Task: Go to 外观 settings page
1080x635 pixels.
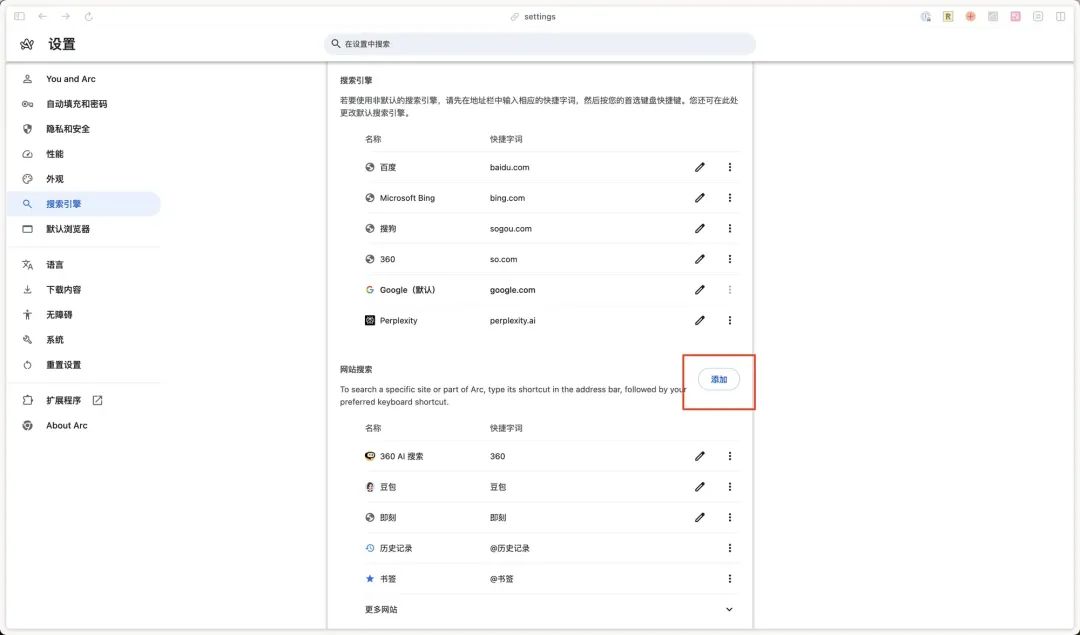Action: click(x=83, y=179)
